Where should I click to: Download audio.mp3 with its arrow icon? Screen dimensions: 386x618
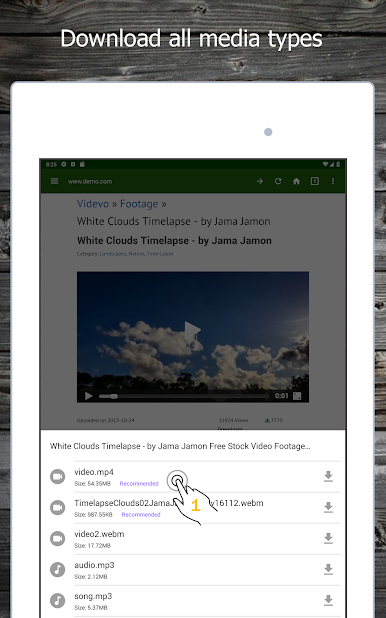click(x=328, y=569)
